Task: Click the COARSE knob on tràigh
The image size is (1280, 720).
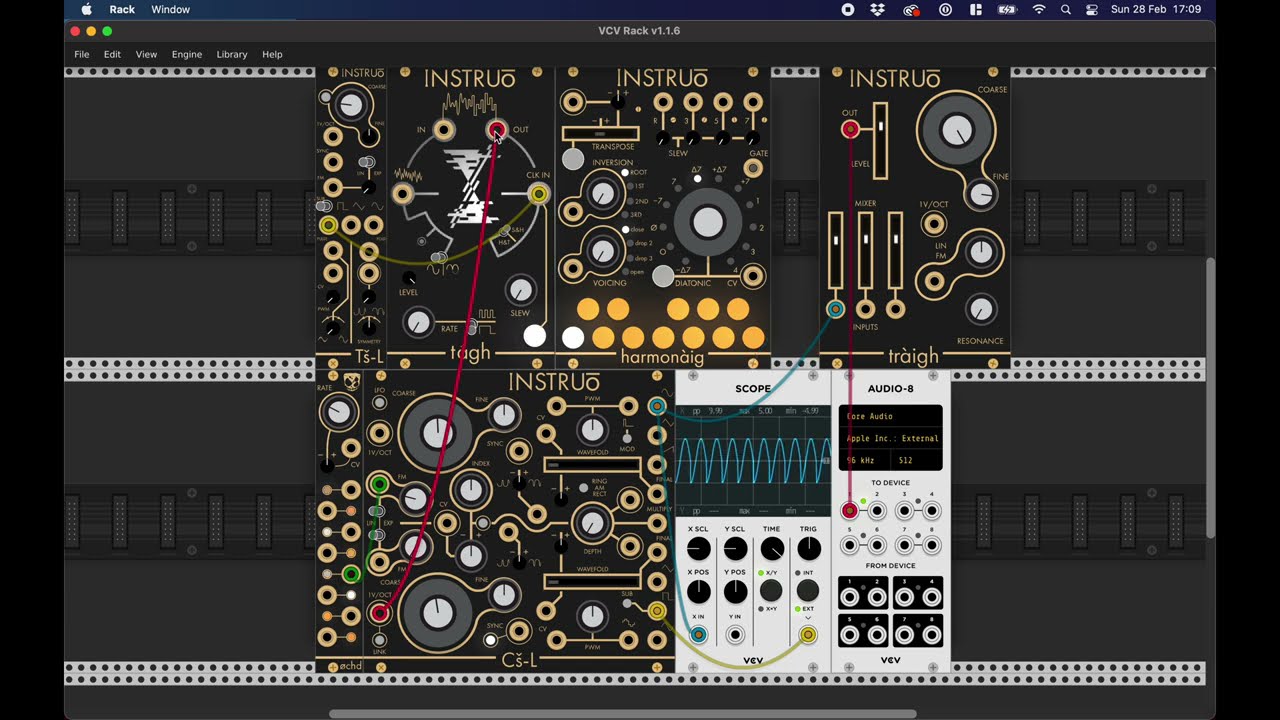Action: [957, 130]
